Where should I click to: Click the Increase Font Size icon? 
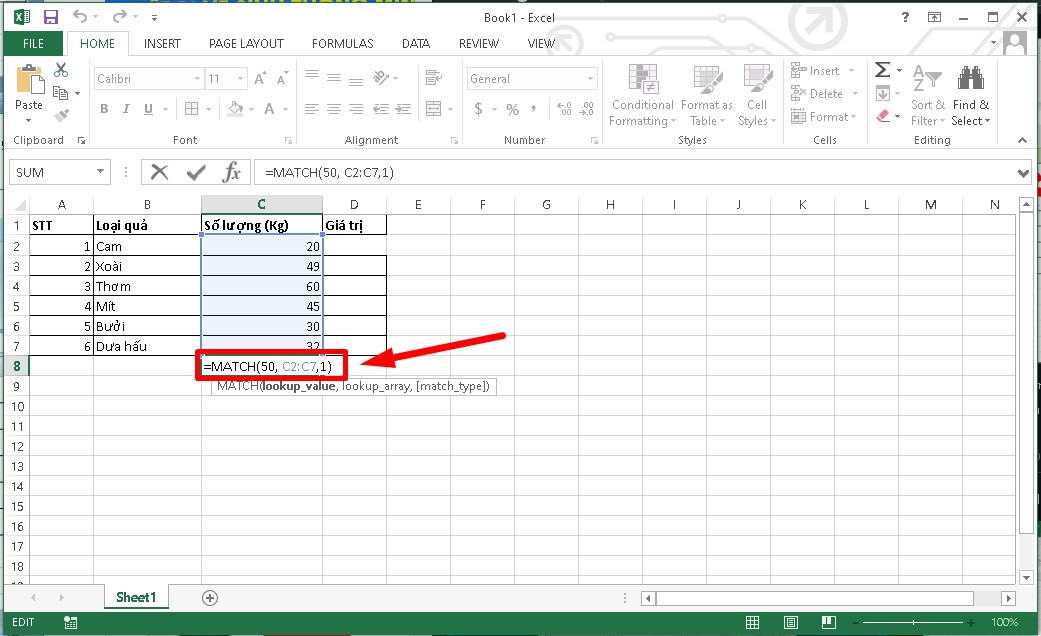tap(260, 78)
